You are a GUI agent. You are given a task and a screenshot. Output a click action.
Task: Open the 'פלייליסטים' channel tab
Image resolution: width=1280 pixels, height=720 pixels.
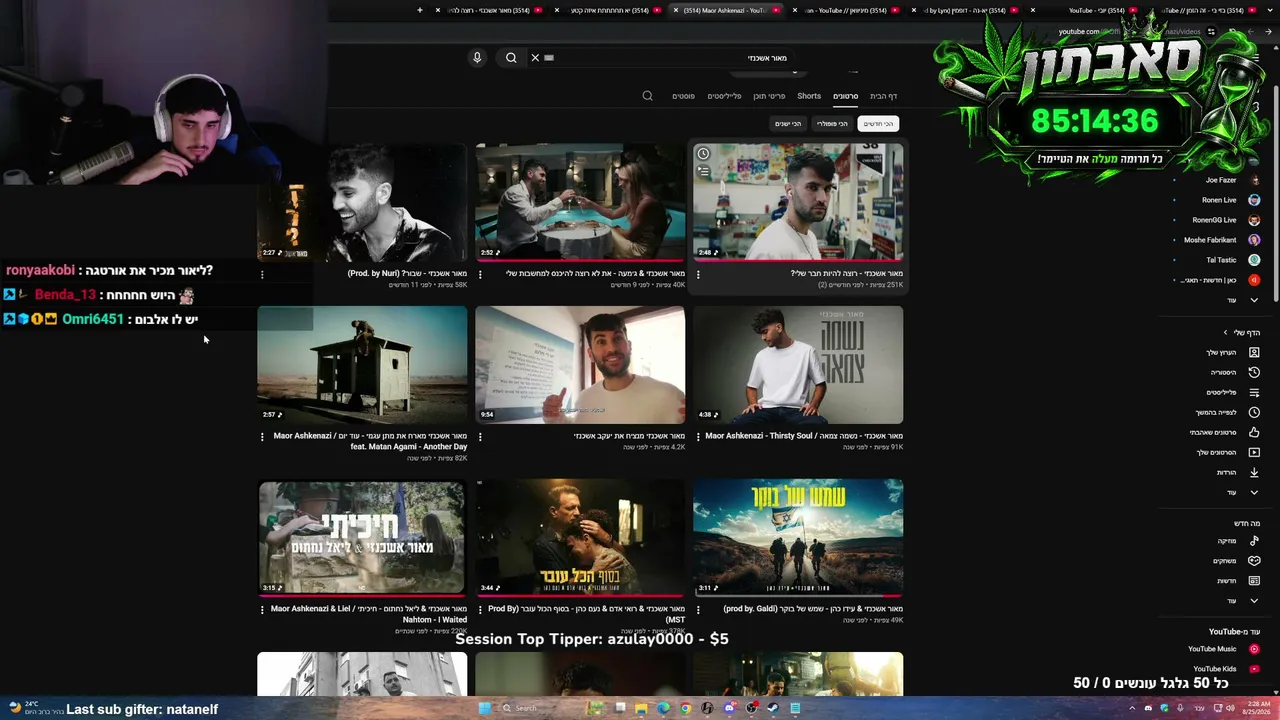pos(724,96)
